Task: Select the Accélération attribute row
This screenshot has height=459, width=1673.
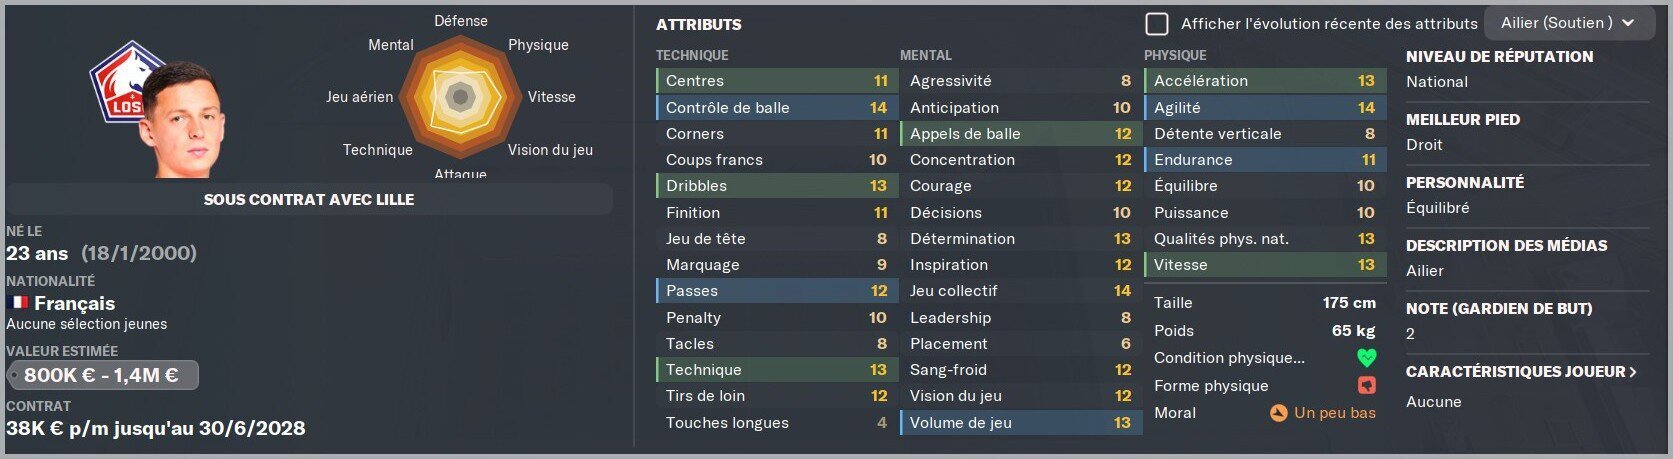Action: (1264, 81)
